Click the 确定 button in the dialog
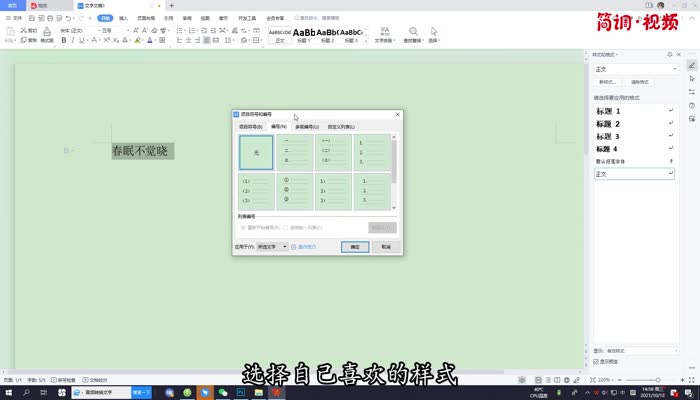Viewport: 700px width, 400px height. (x=353, y=246)
